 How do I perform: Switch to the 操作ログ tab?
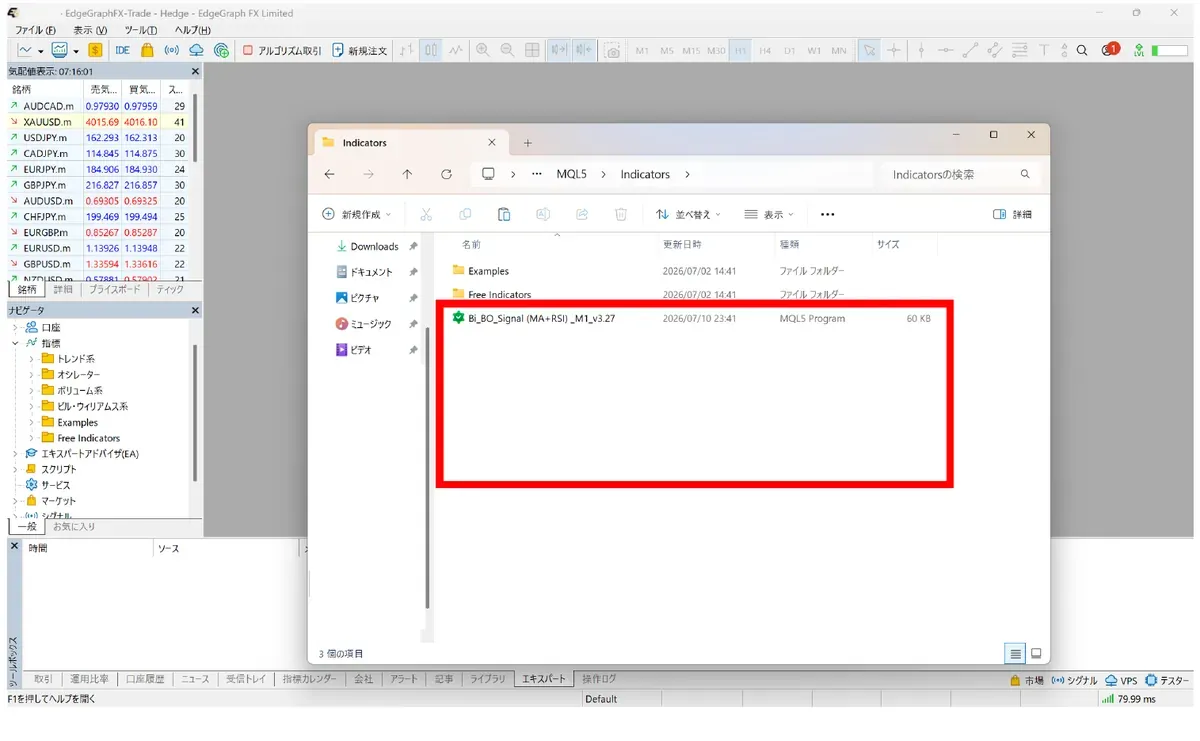[600, 679]
